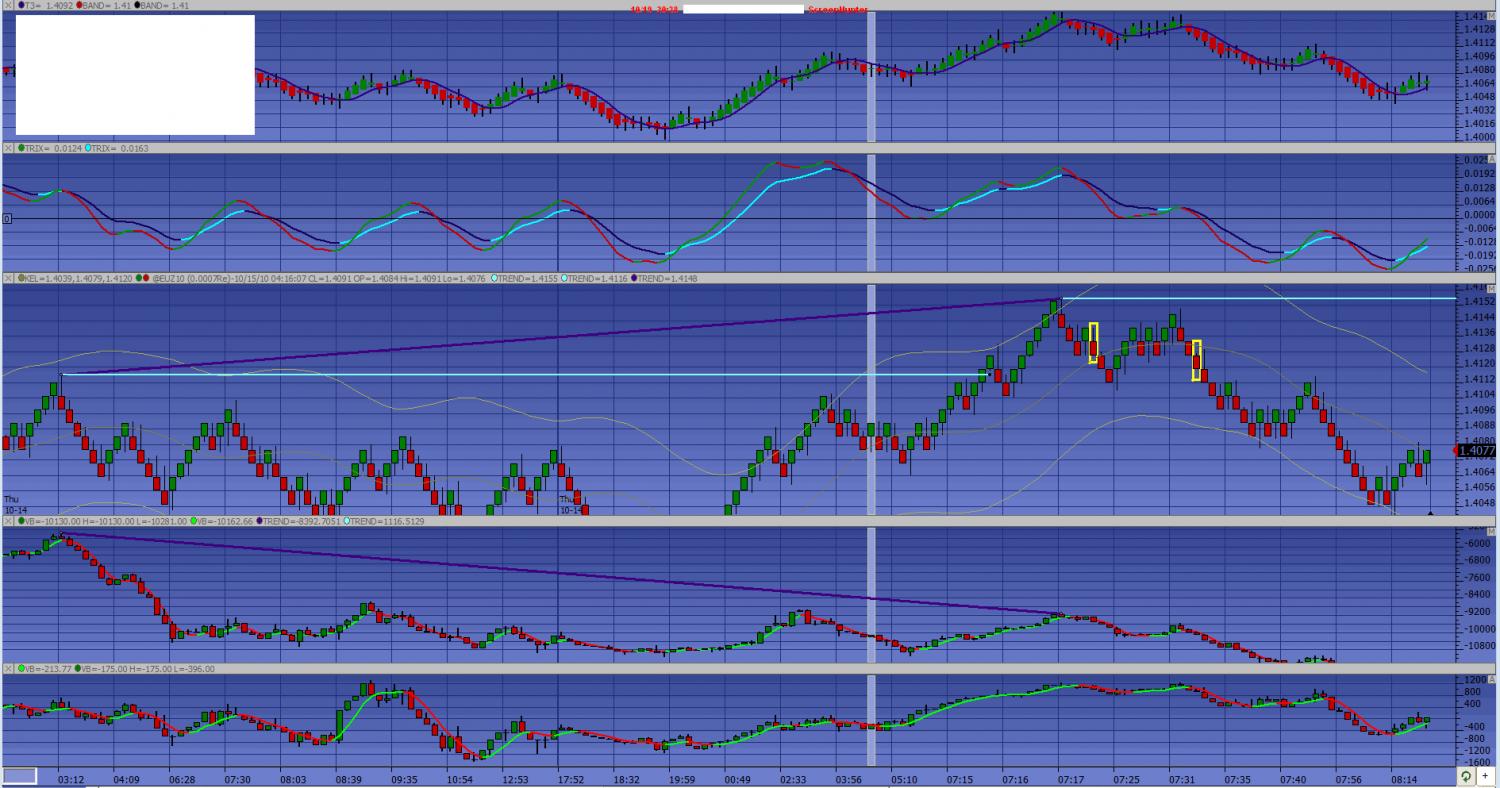Click the 17:52 time axis label
1500x788 pixels.
pyautogui.click(x=570, y=779)
